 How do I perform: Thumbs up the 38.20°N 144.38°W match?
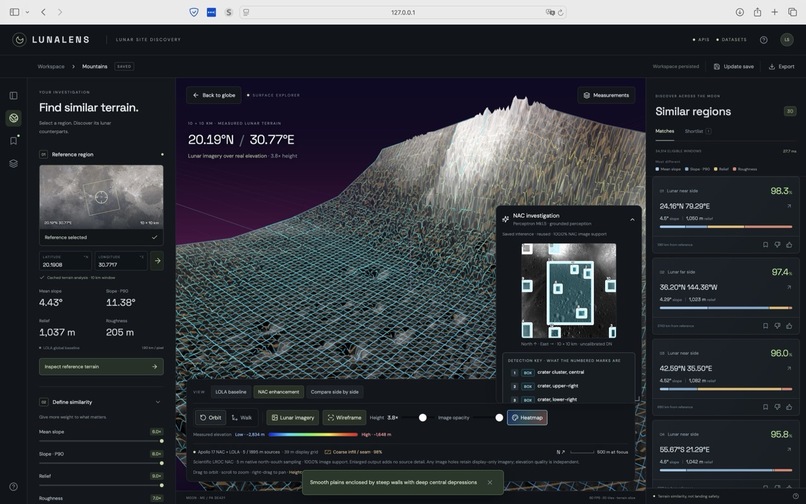(789, 326)
